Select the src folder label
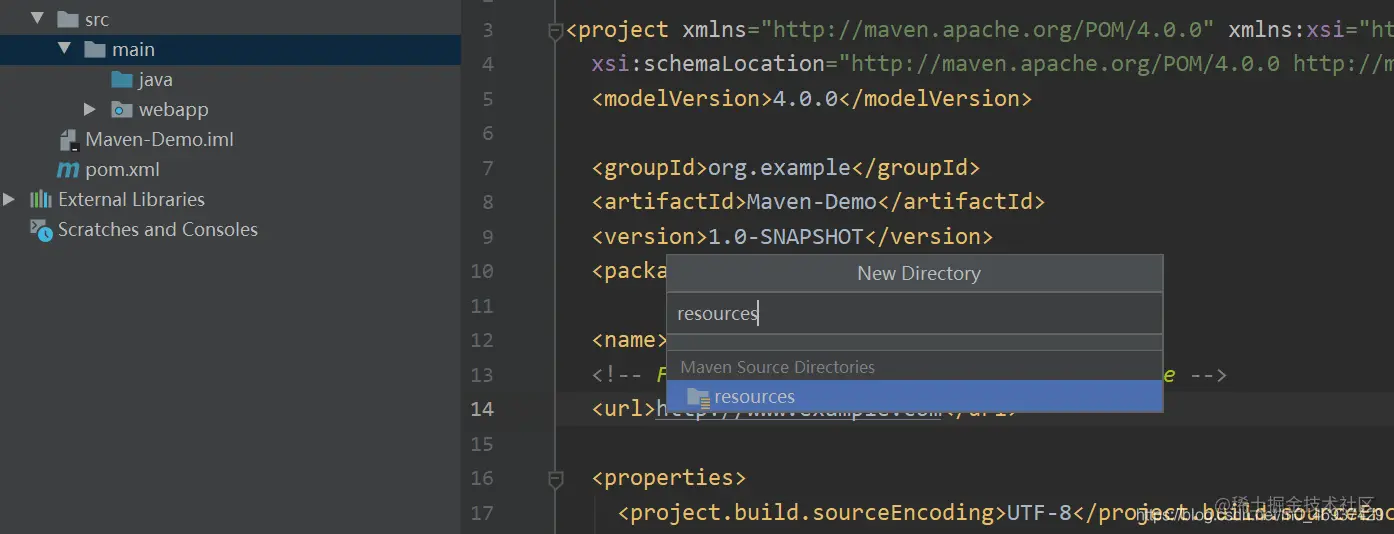Screen dimensions: 1394x534 click(97, 19)
